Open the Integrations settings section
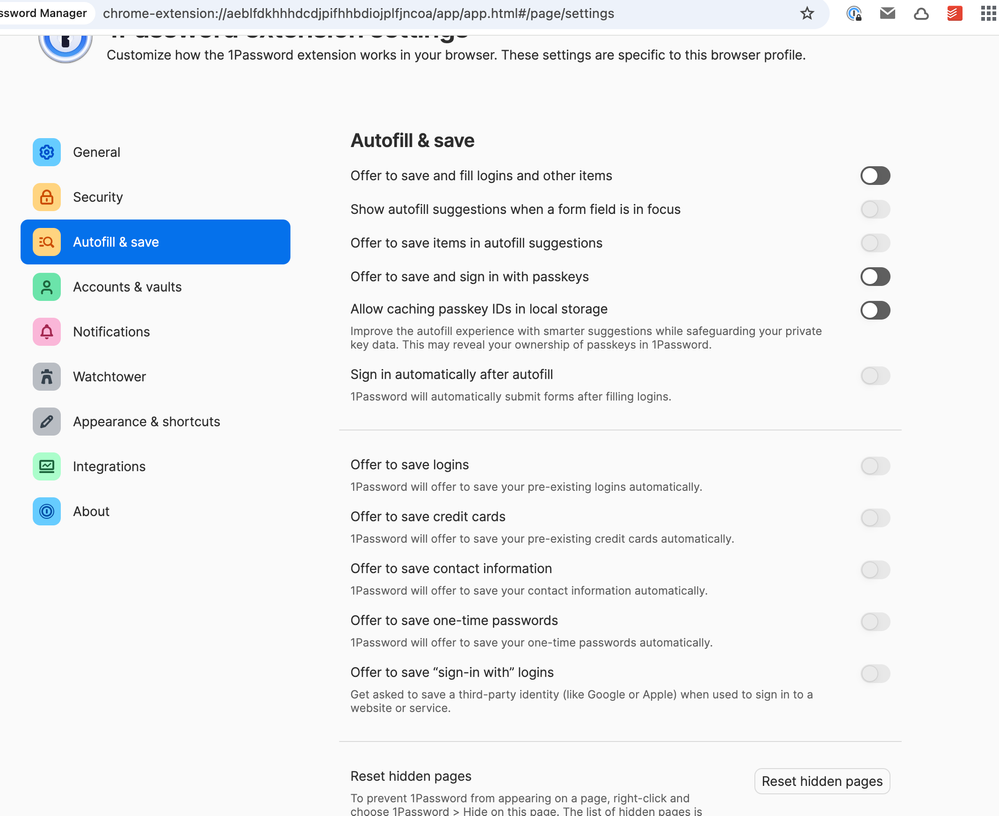999x816 pixels. 109,467
